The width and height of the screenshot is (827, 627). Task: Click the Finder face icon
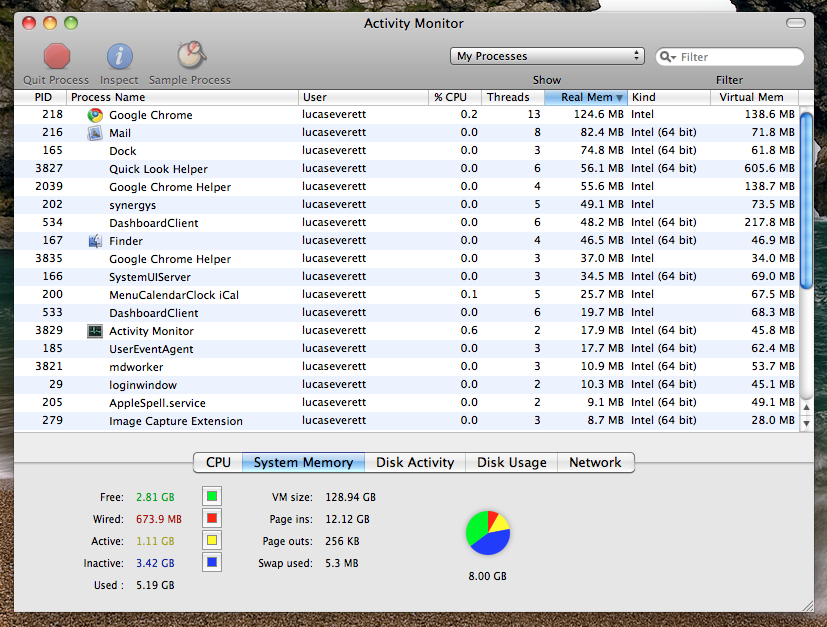[x=95, y=241]
